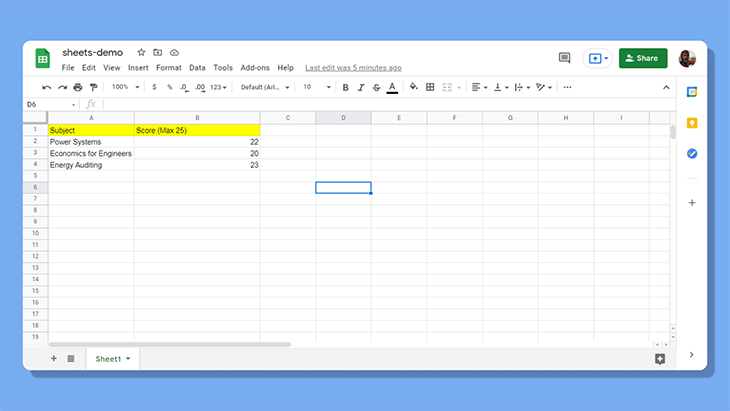Click the horizontal scrollbar thumb

[169, 344]
